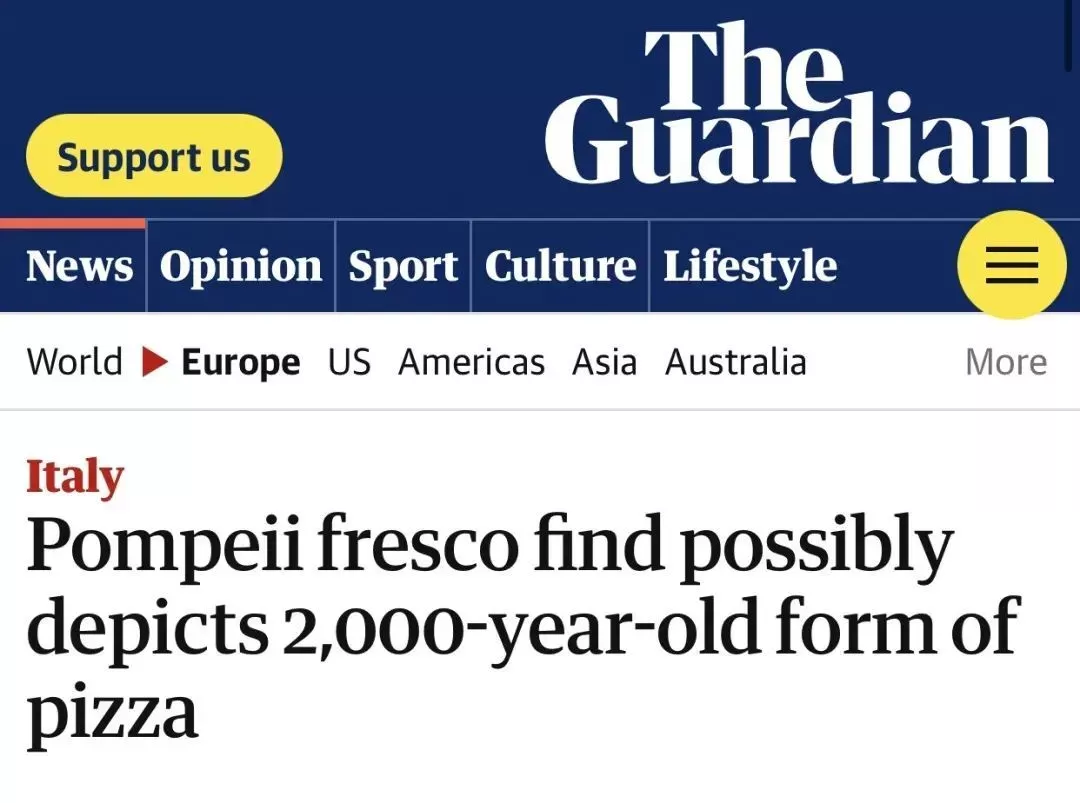Open the Asia news link
1080x803 pixels.
(x=604, y=362)
